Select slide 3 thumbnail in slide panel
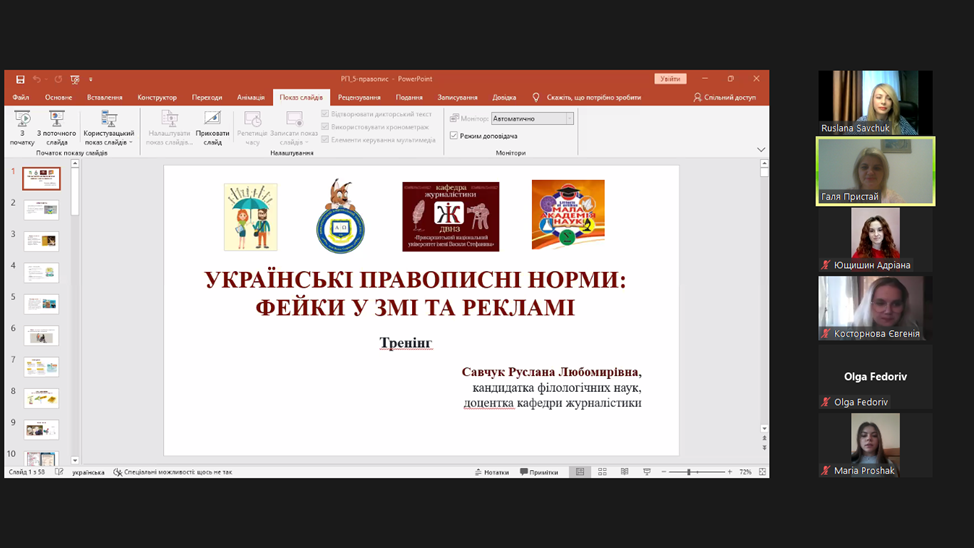 (x=42, y=241)
